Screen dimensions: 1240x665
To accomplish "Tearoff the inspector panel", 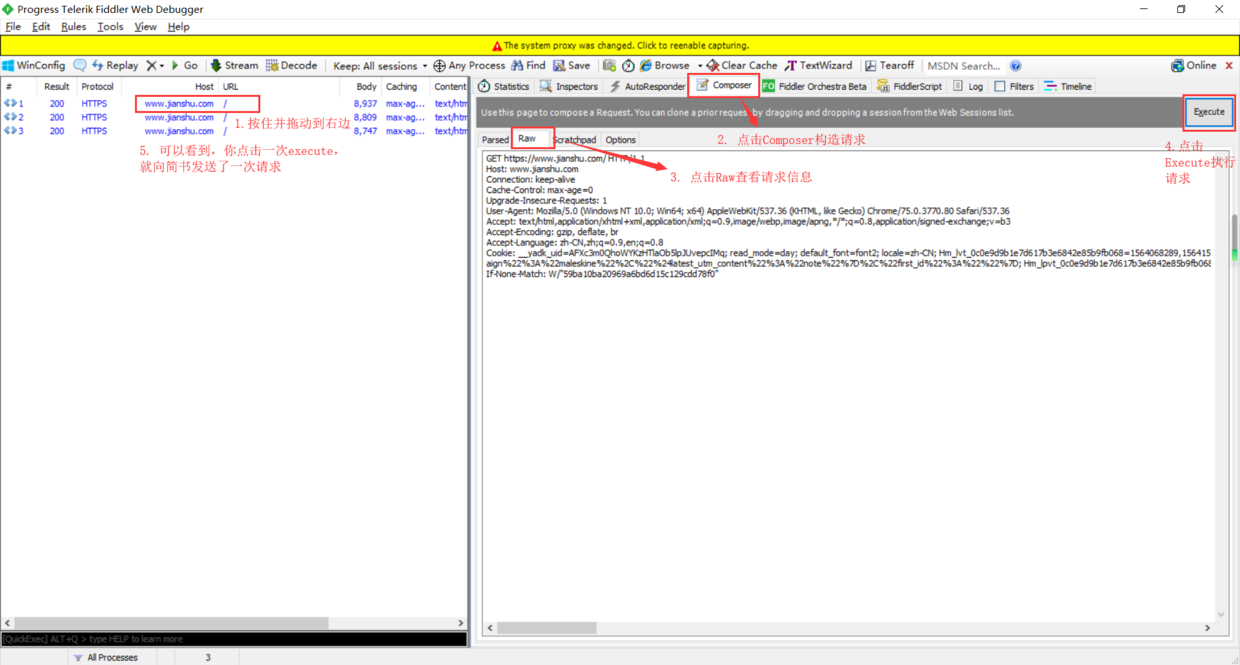I will click(889, 66).
